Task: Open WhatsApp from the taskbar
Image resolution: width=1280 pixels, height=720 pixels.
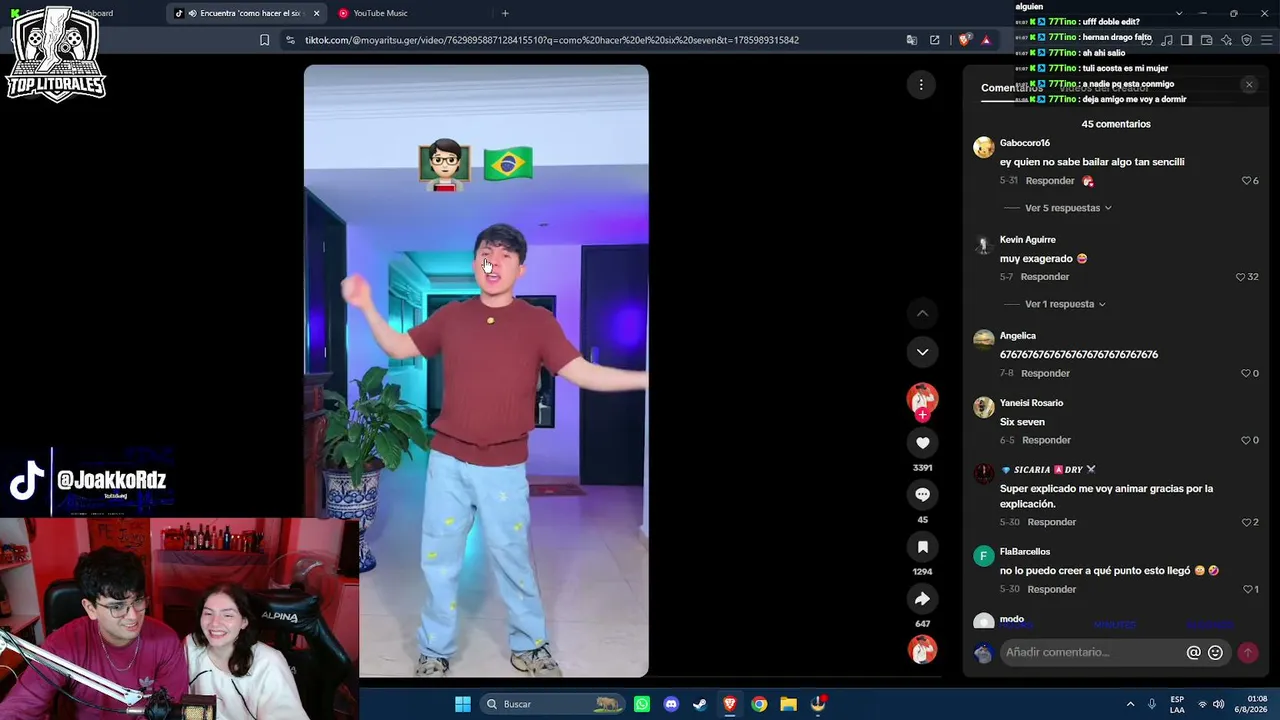Action: [642, 704]
